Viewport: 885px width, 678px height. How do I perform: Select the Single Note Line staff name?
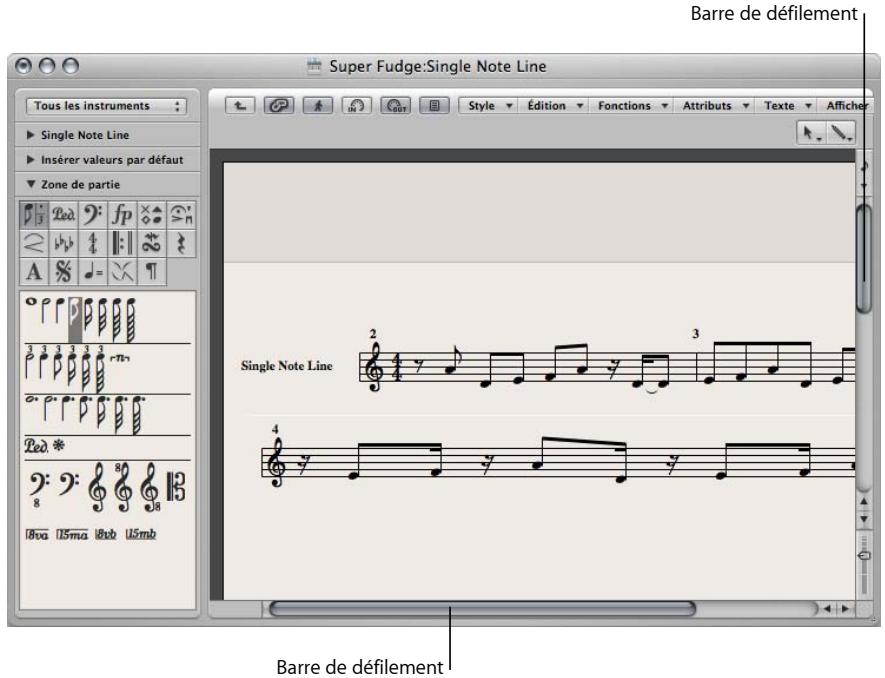click(287, 366)
